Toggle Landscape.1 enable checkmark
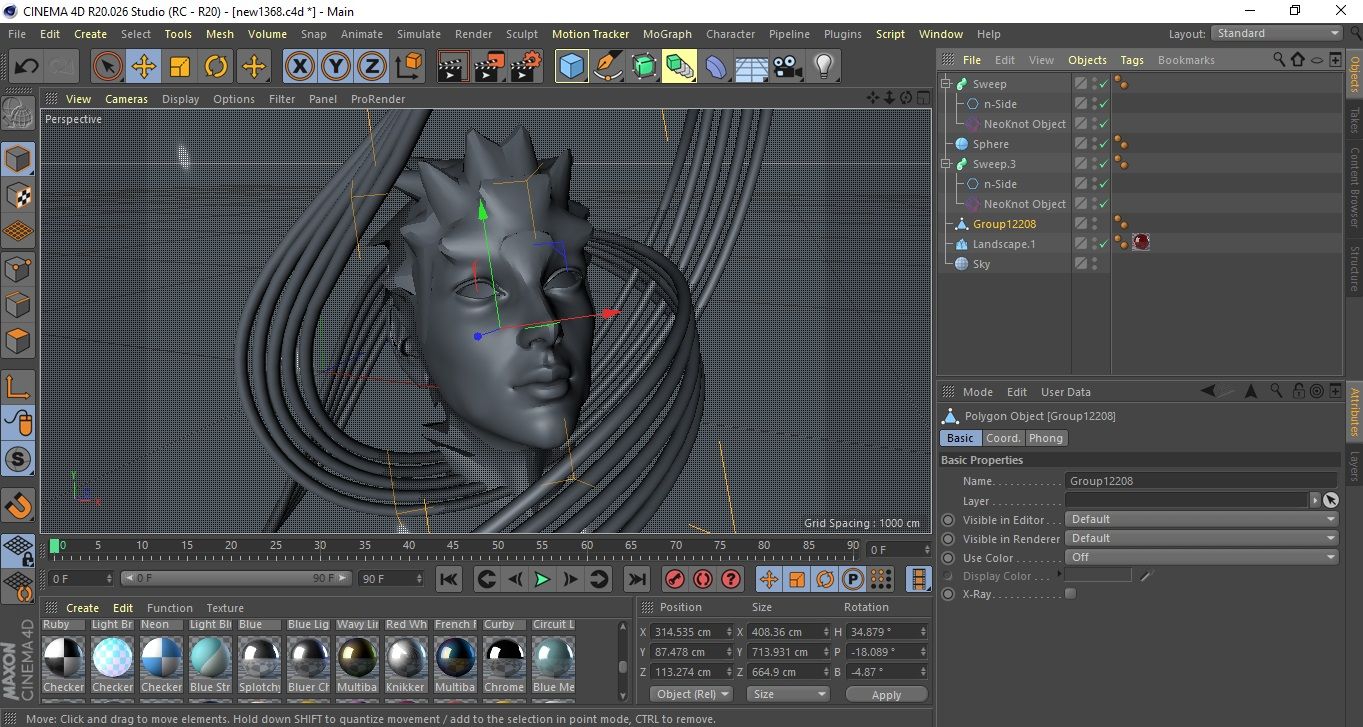 [1104, 244]
